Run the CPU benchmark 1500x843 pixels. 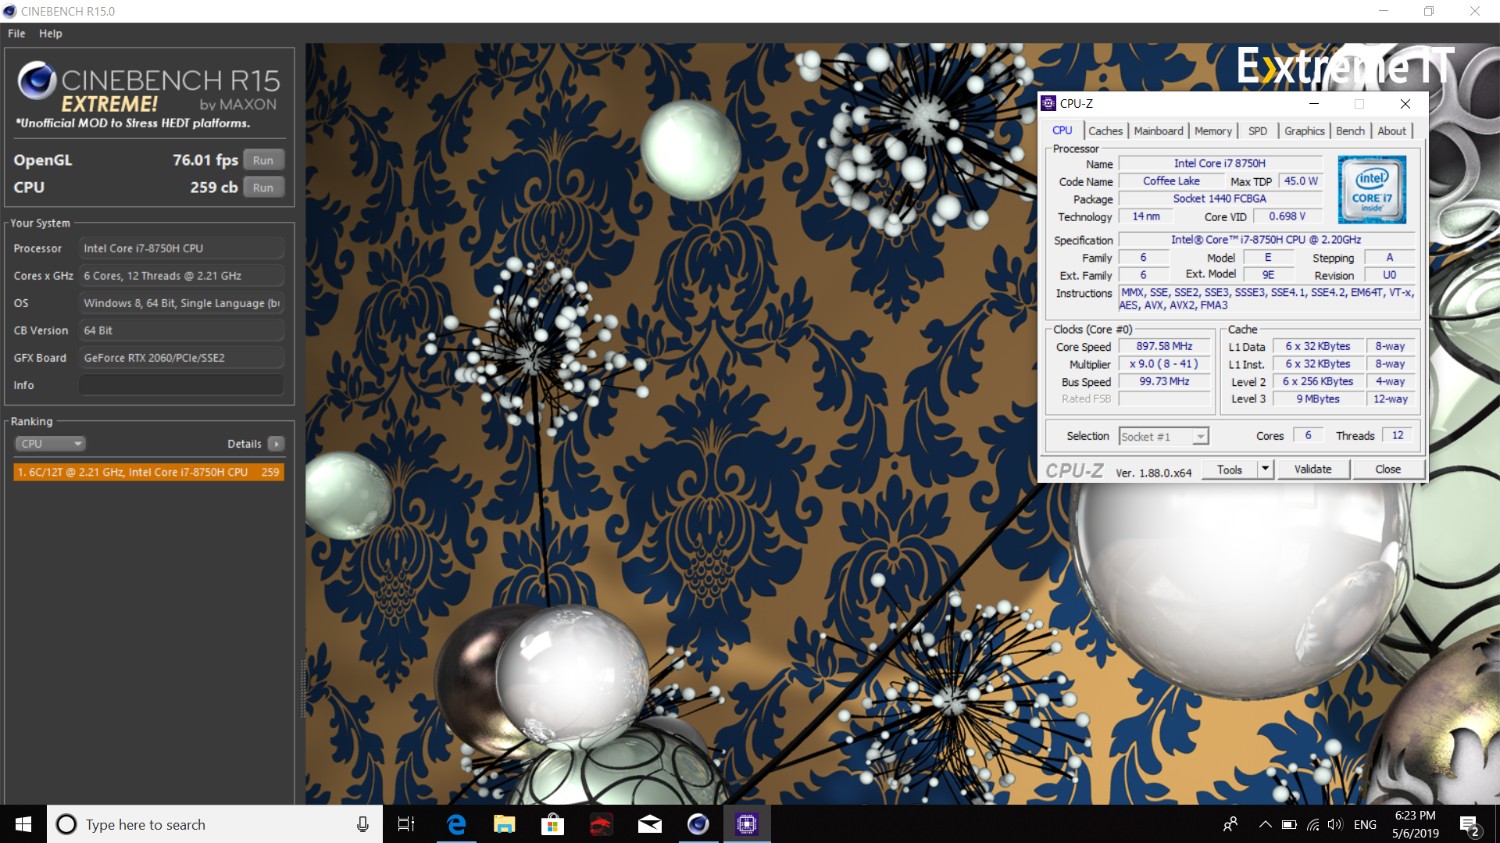coord(263,187)
